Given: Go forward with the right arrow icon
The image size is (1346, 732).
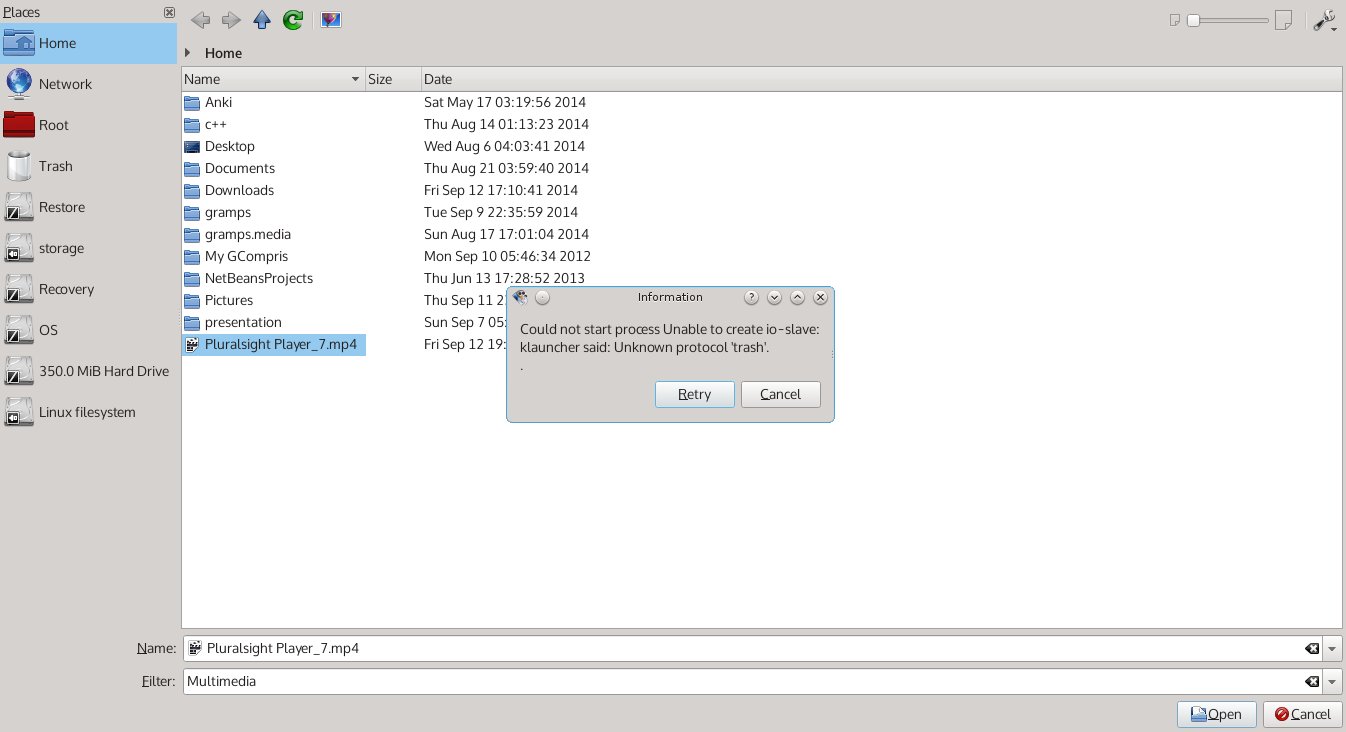Looking at the screenshot, I should [x=231, y=20].
